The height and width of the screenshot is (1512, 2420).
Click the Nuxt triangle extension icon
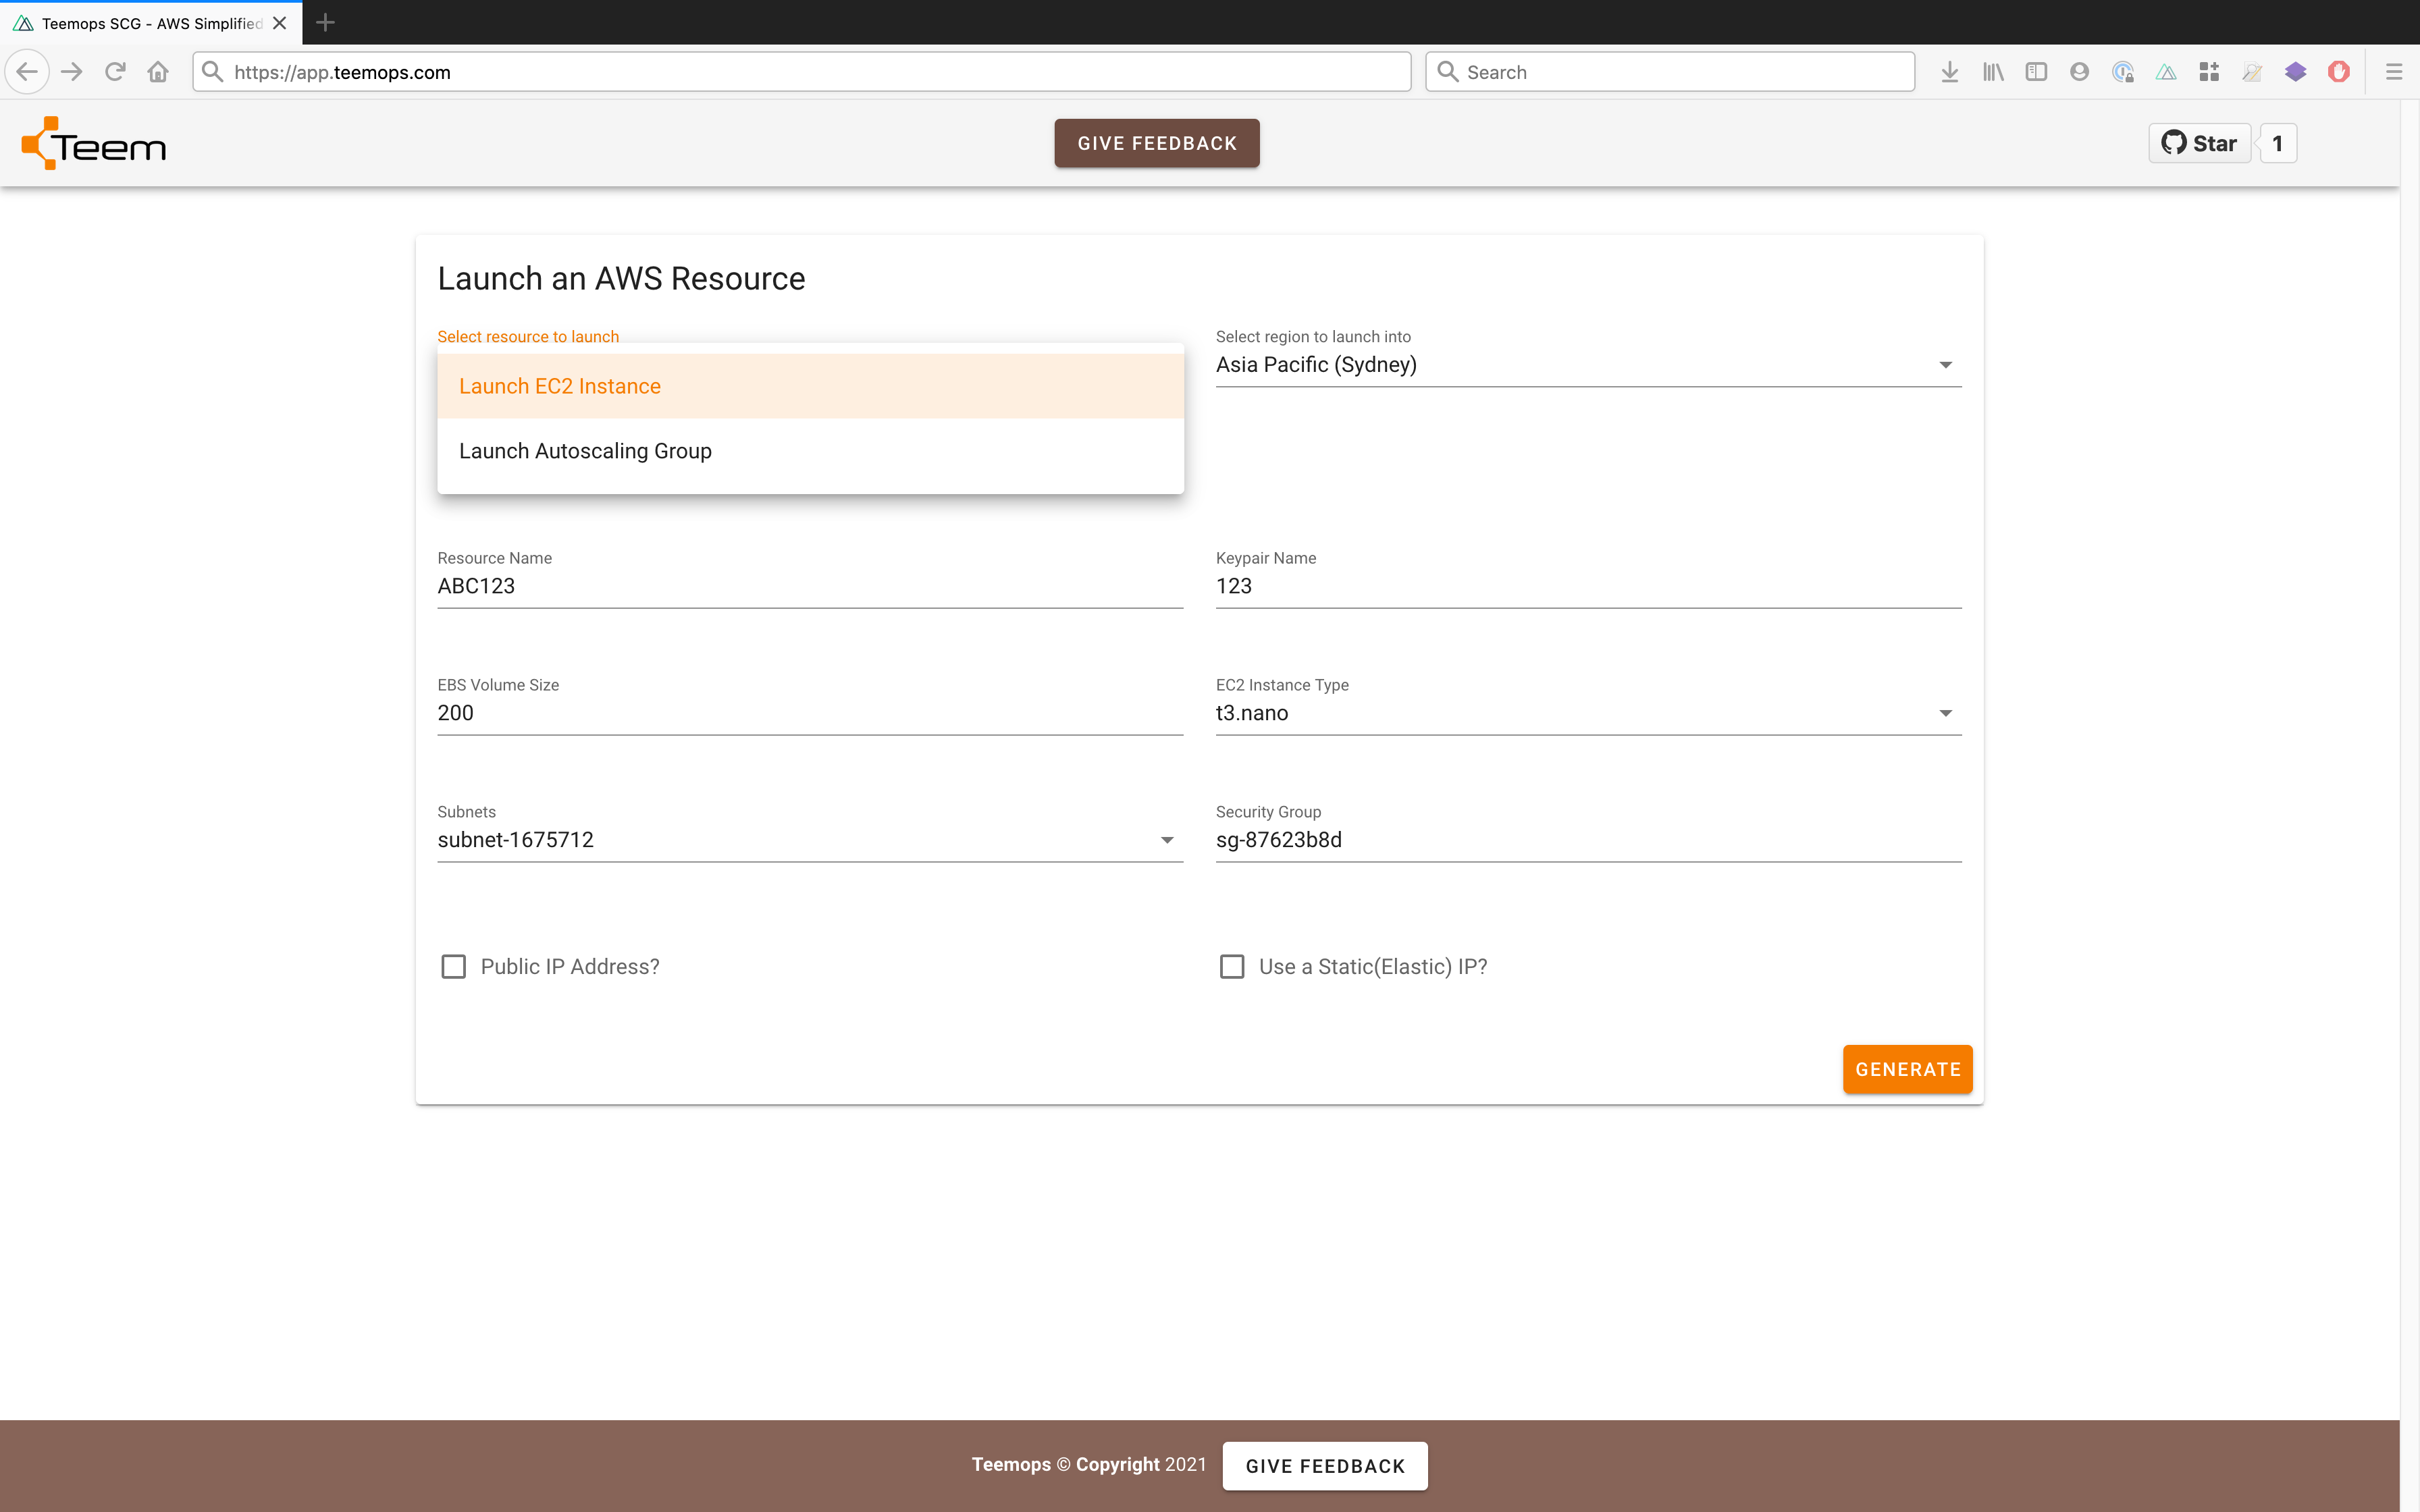click(2166, 72)
